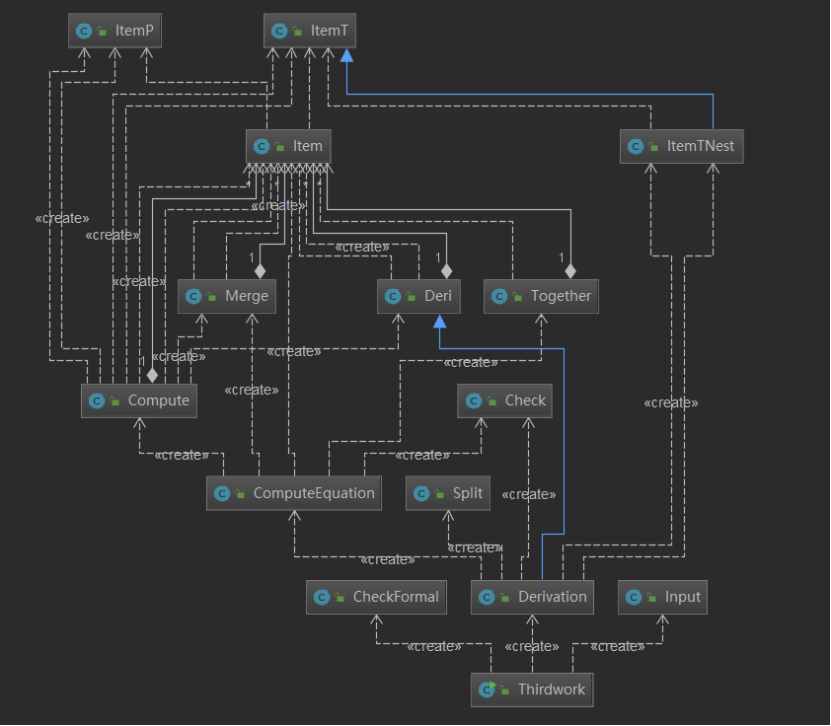Click the runnable class icon on Thirdwork
The width and height of the screenshot is (831, 726).
tap(487, 689)
